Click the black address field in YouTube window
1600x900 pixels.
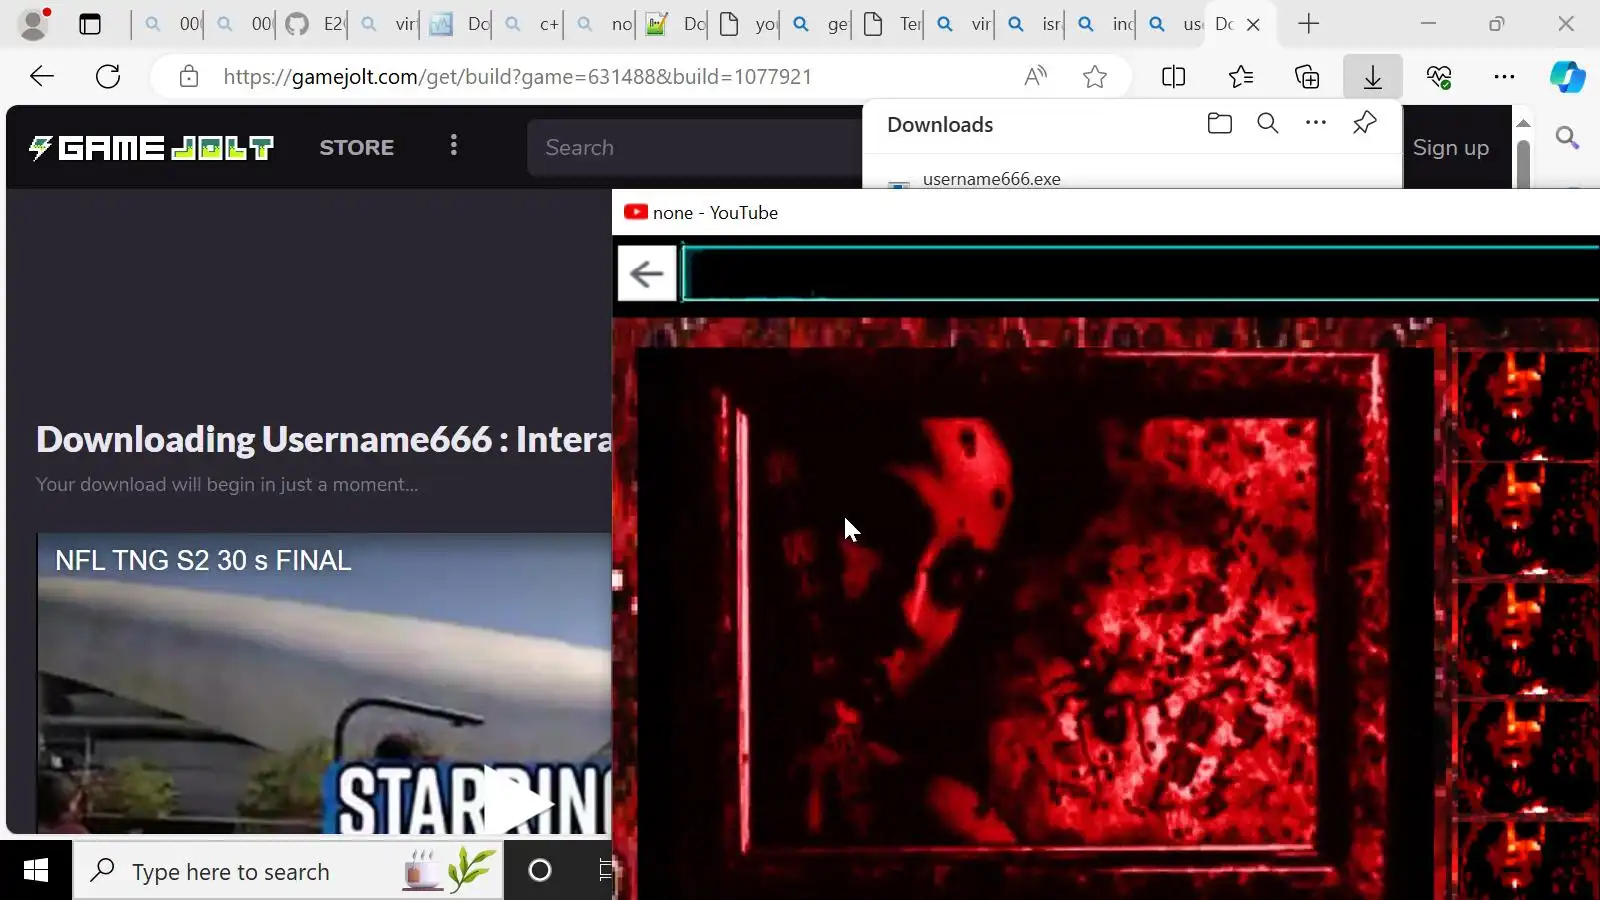tap(1140, 272)
